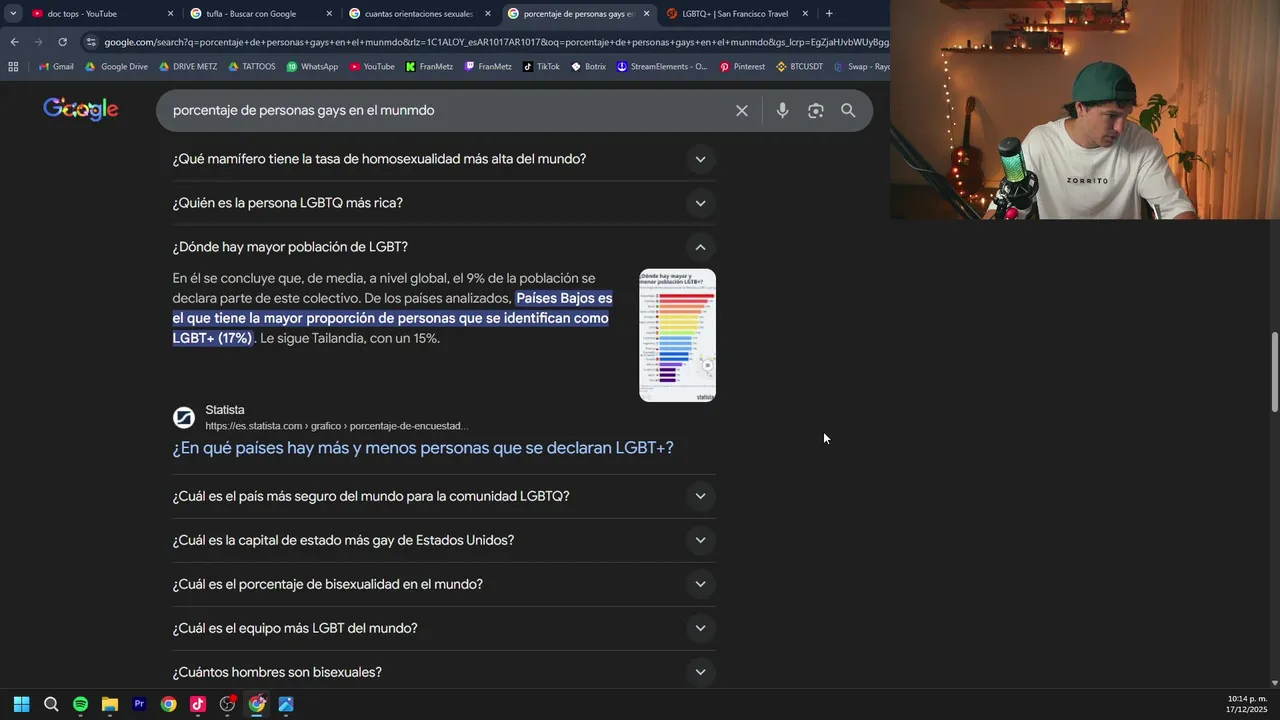Screen dimensions: 1280x720
Task: Go to Google home via logo
Action: (81, 110)
